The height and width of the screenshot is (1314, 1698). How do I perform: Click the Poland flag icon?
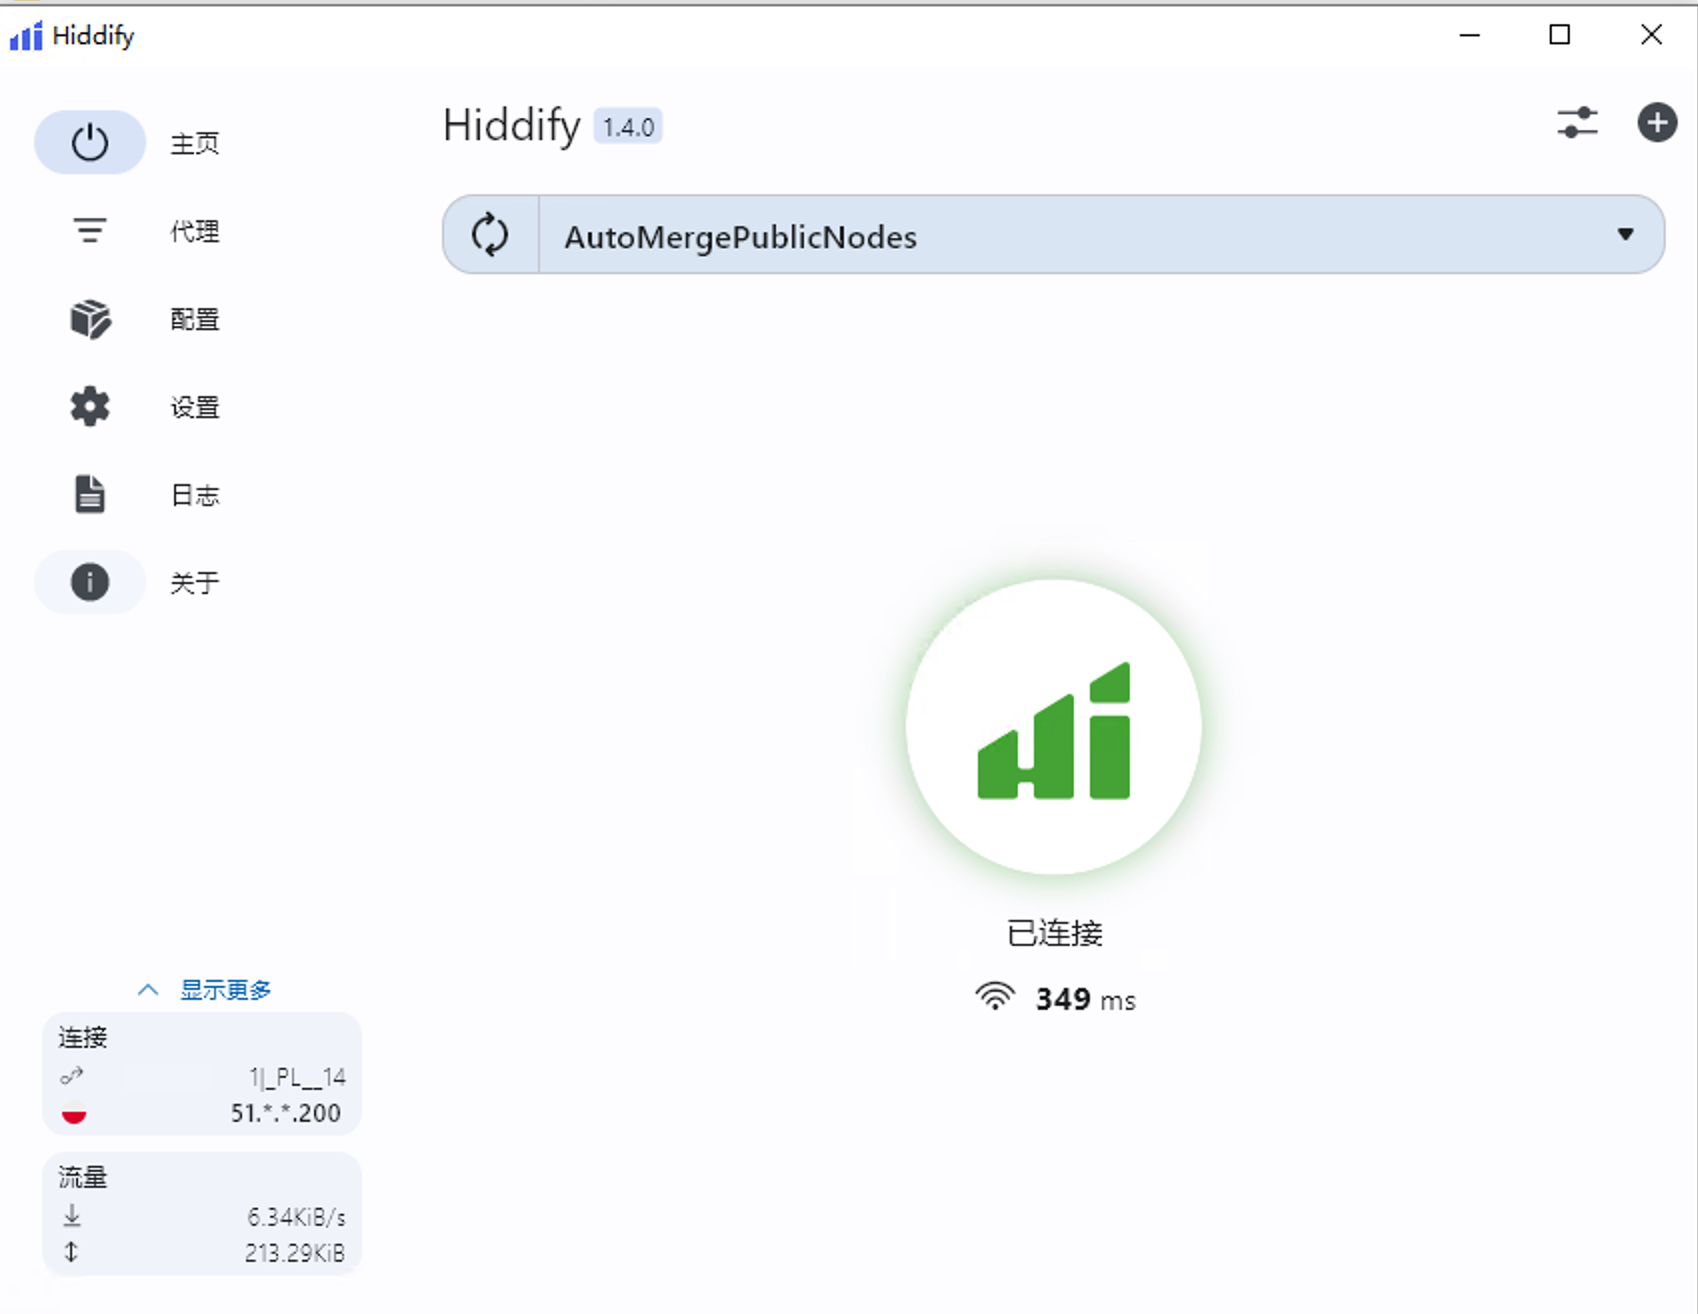pyautogui.click(x=74, y=1113)
